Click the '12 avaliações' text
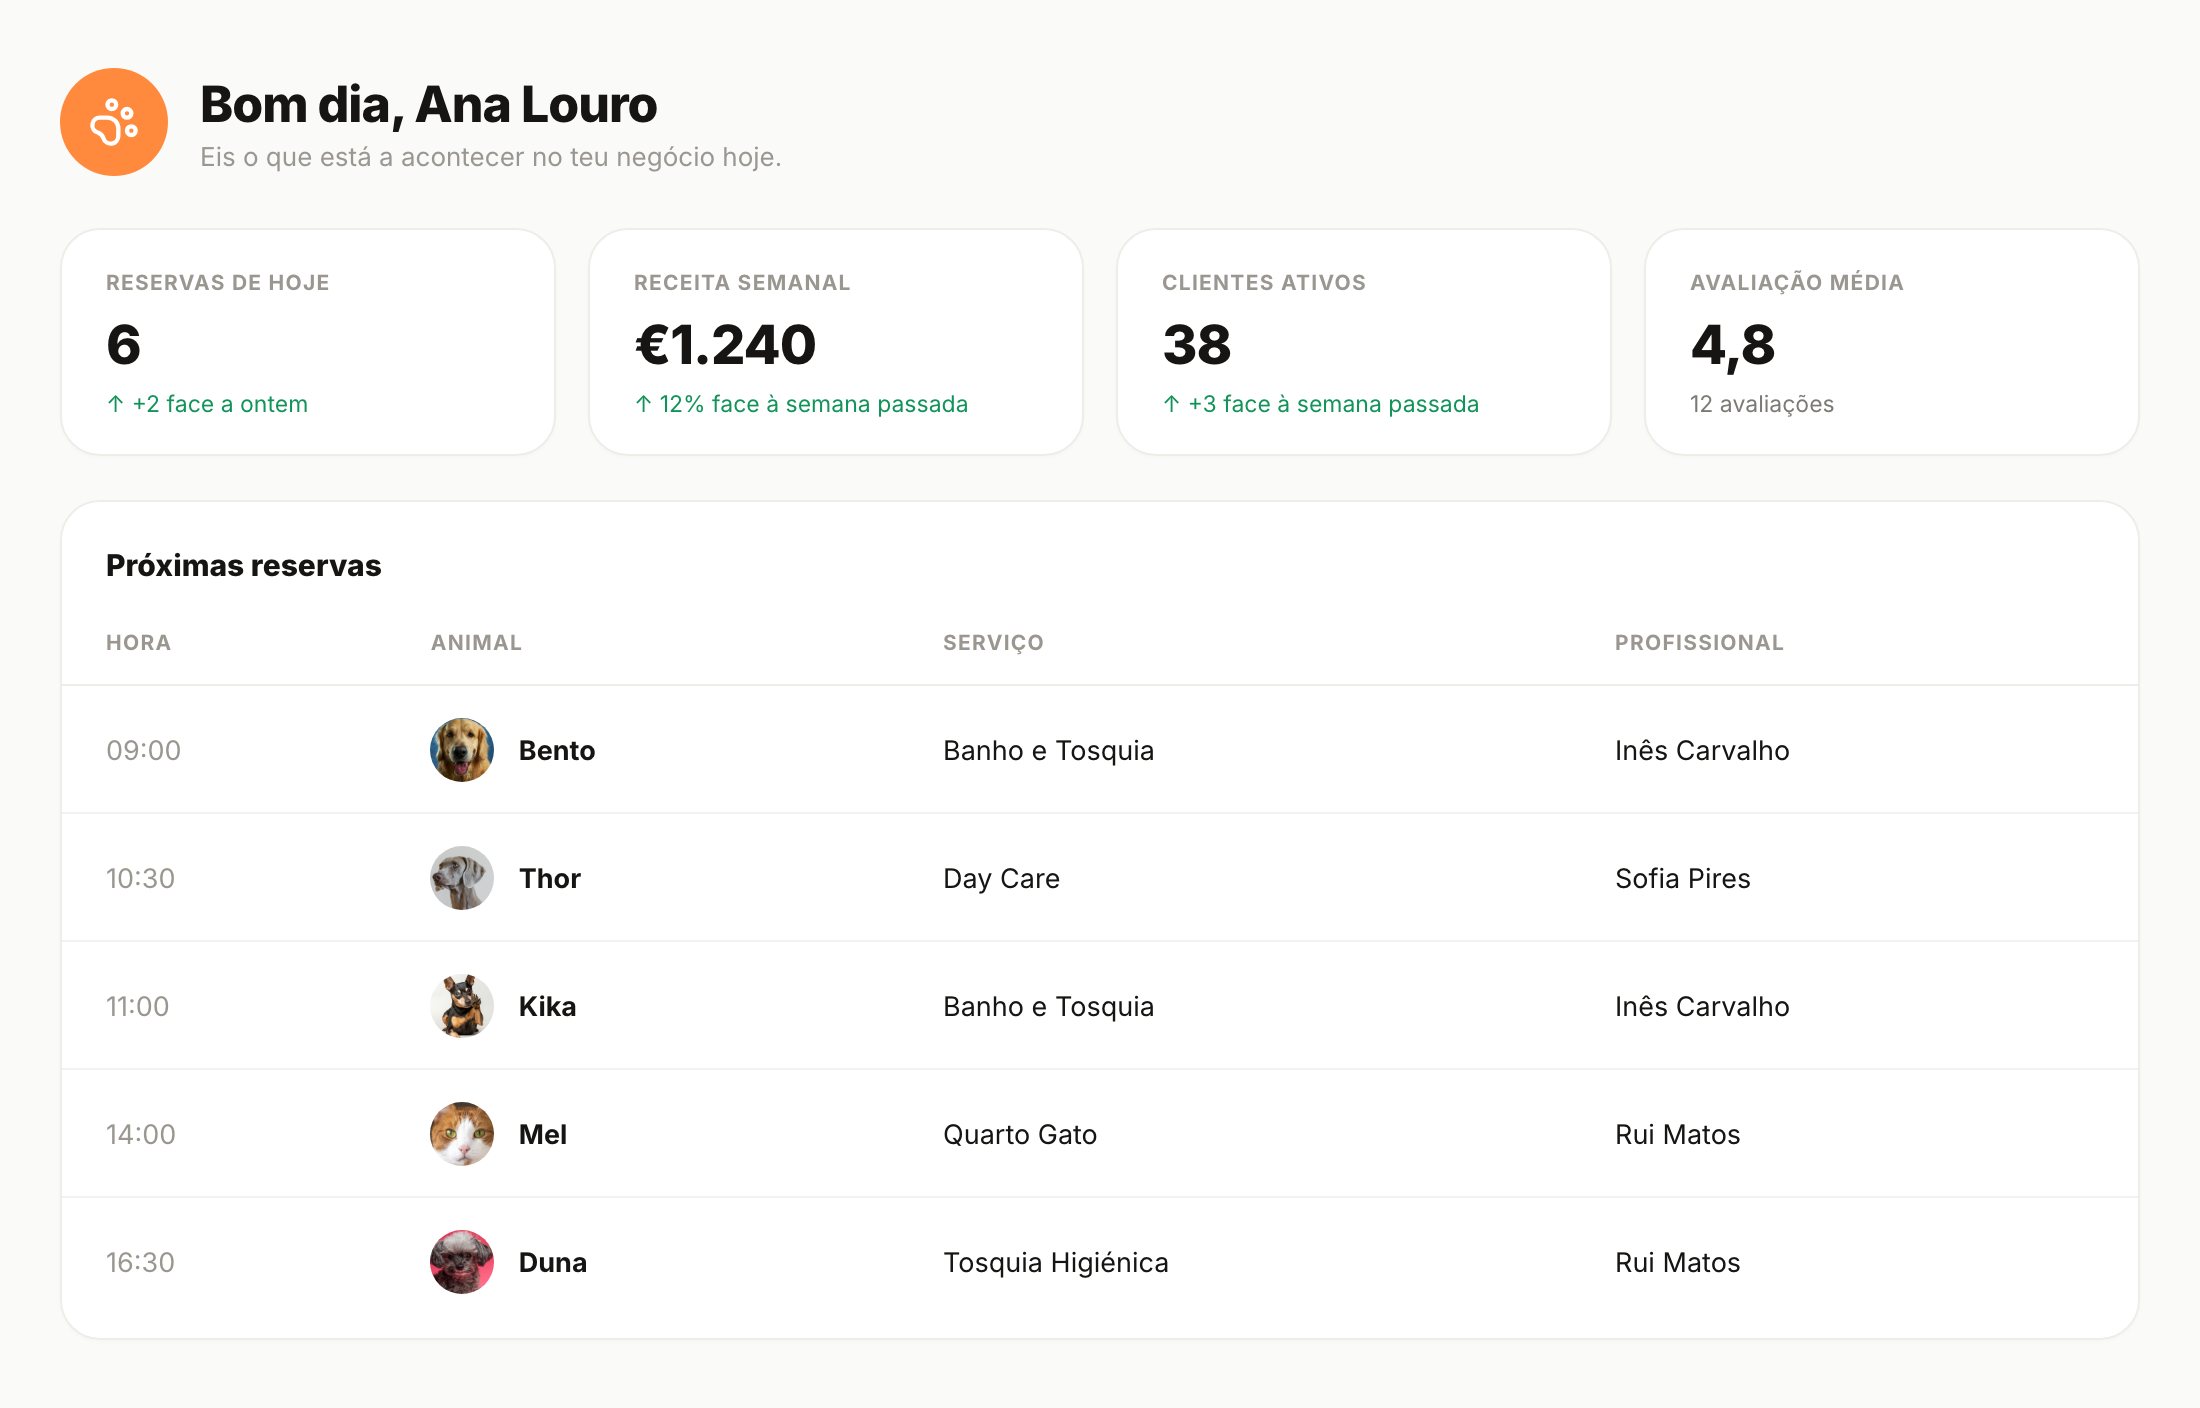This screenshot has height=1408, width=2200. coord(1762,404)
